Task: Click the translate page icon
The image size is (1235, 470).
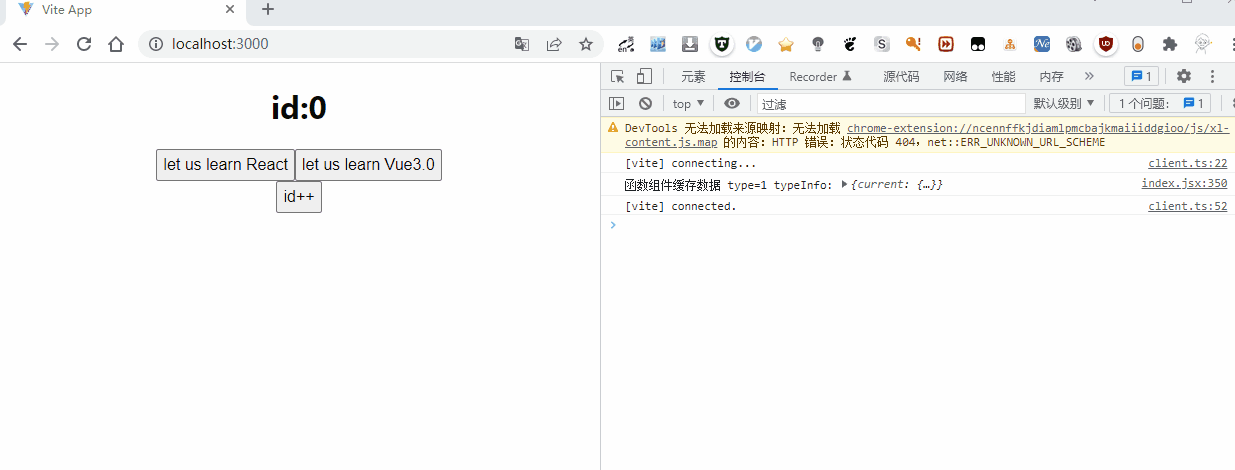Action: (x=522, y=44)
